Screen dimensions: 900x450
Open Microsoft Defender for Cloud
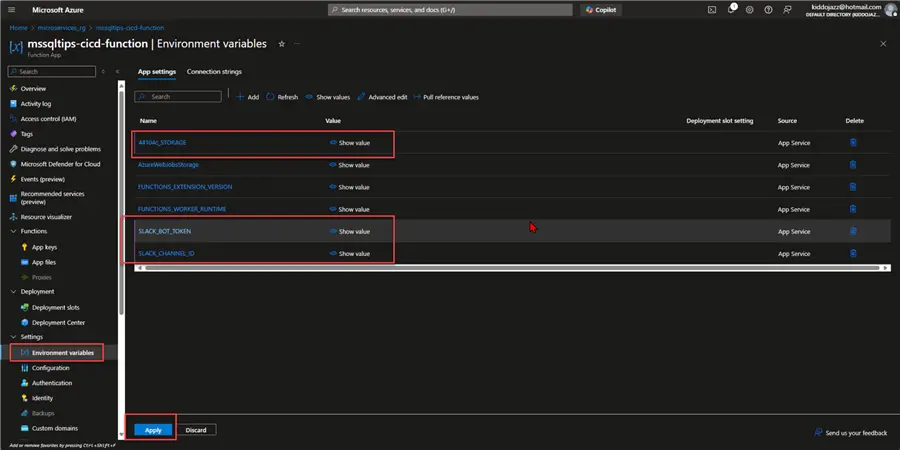coord(60,164)
